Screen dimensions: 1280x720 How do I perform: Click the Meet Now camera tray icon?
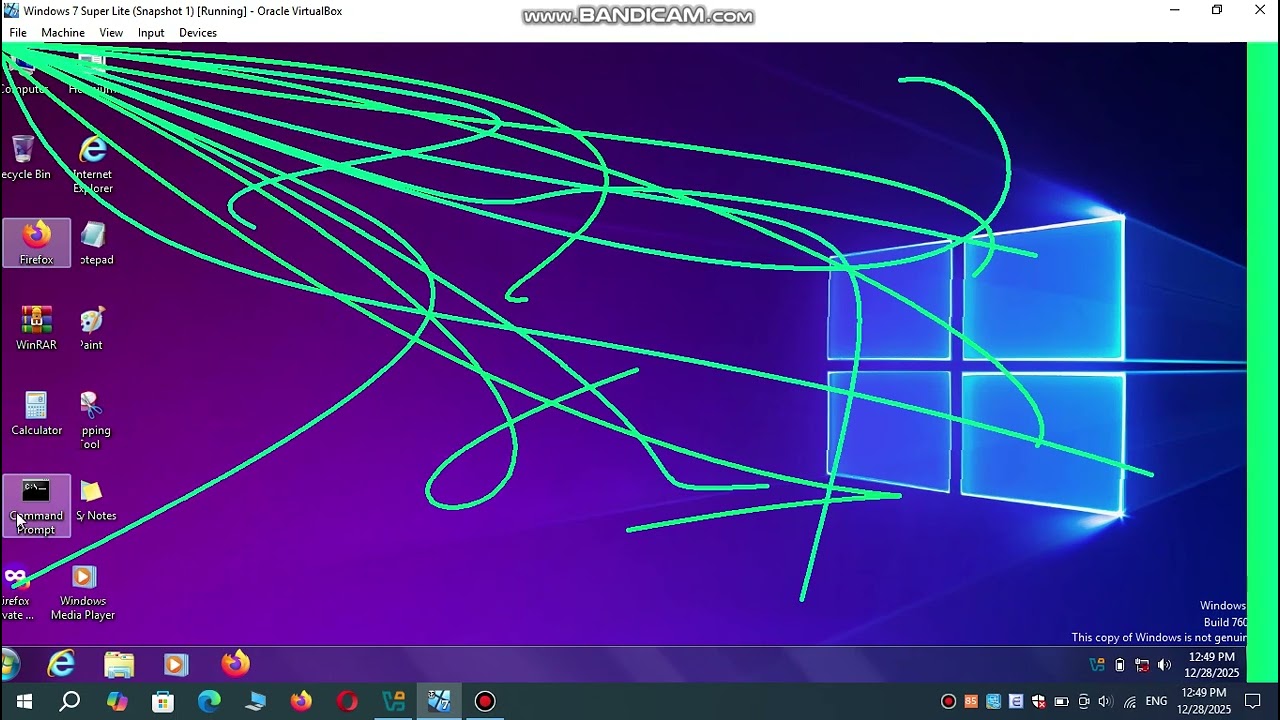click(1083, 701)
